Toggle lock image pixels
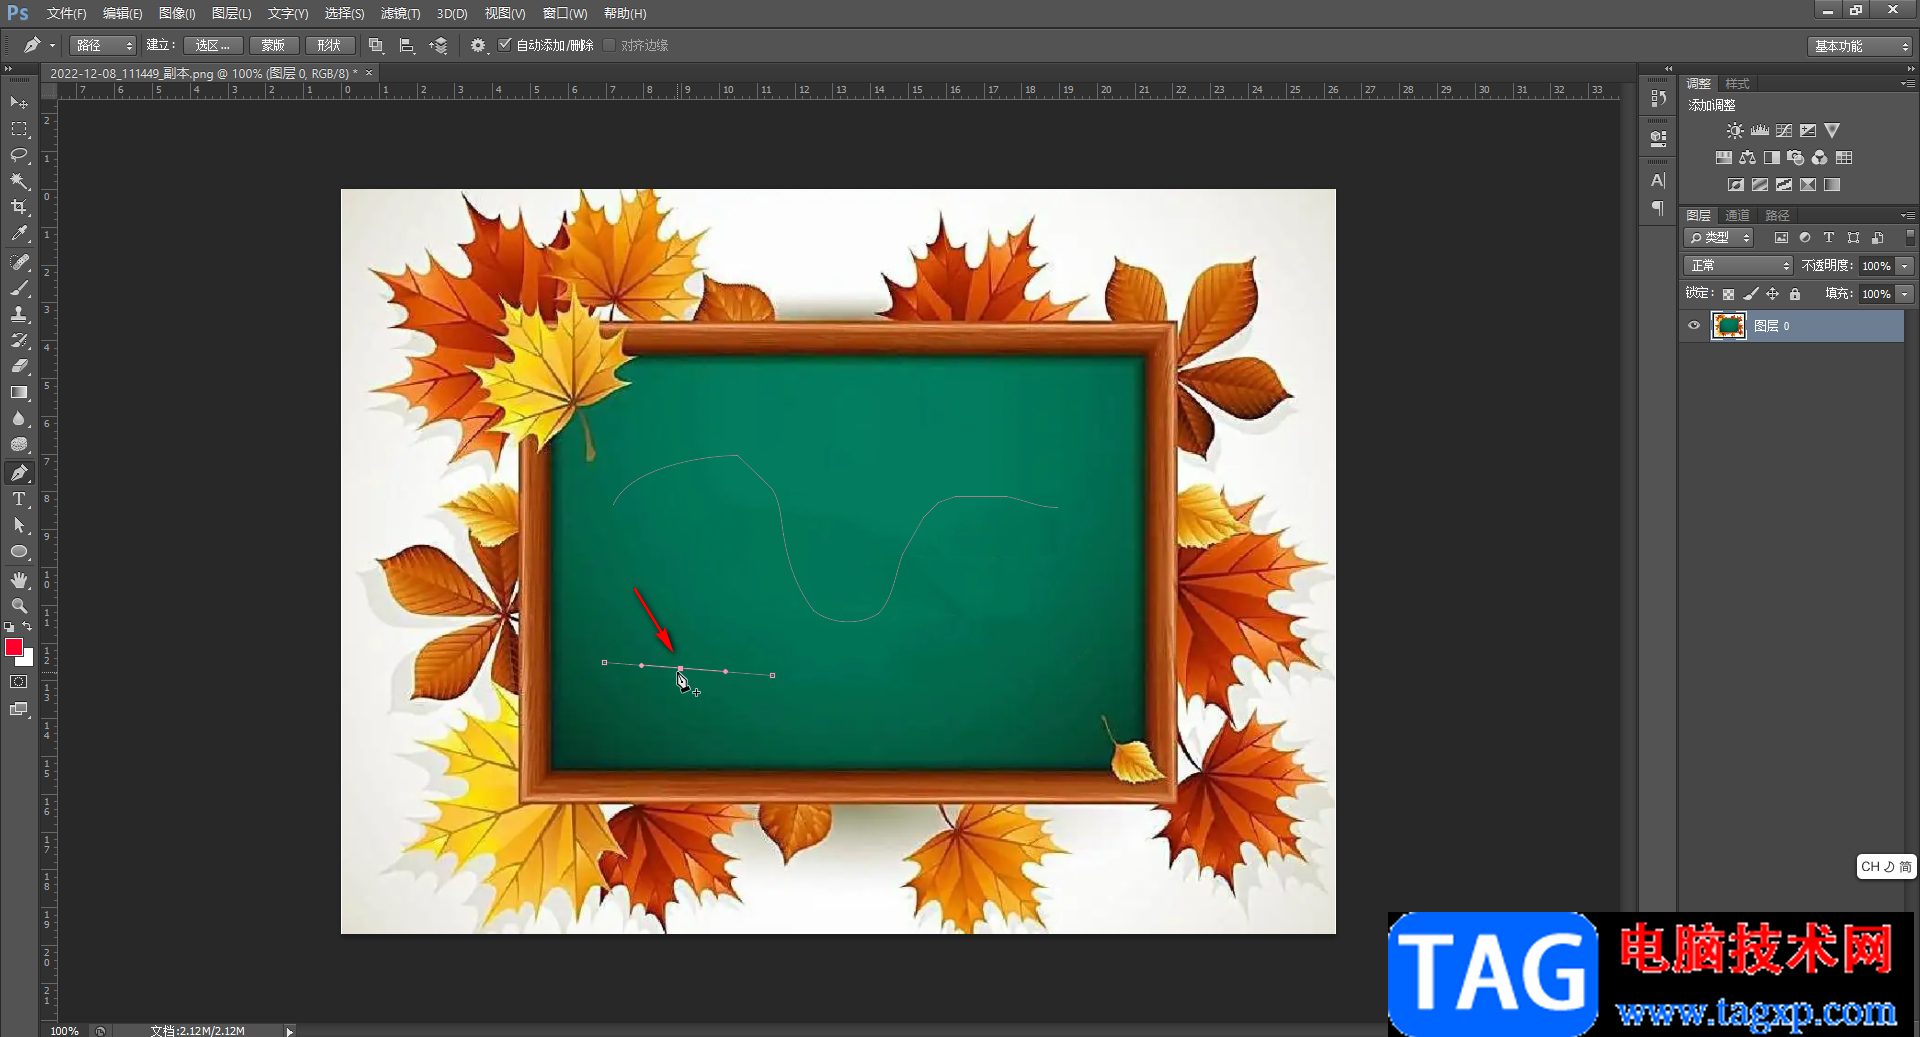 pyautogui.click(x=1750, y=294)
